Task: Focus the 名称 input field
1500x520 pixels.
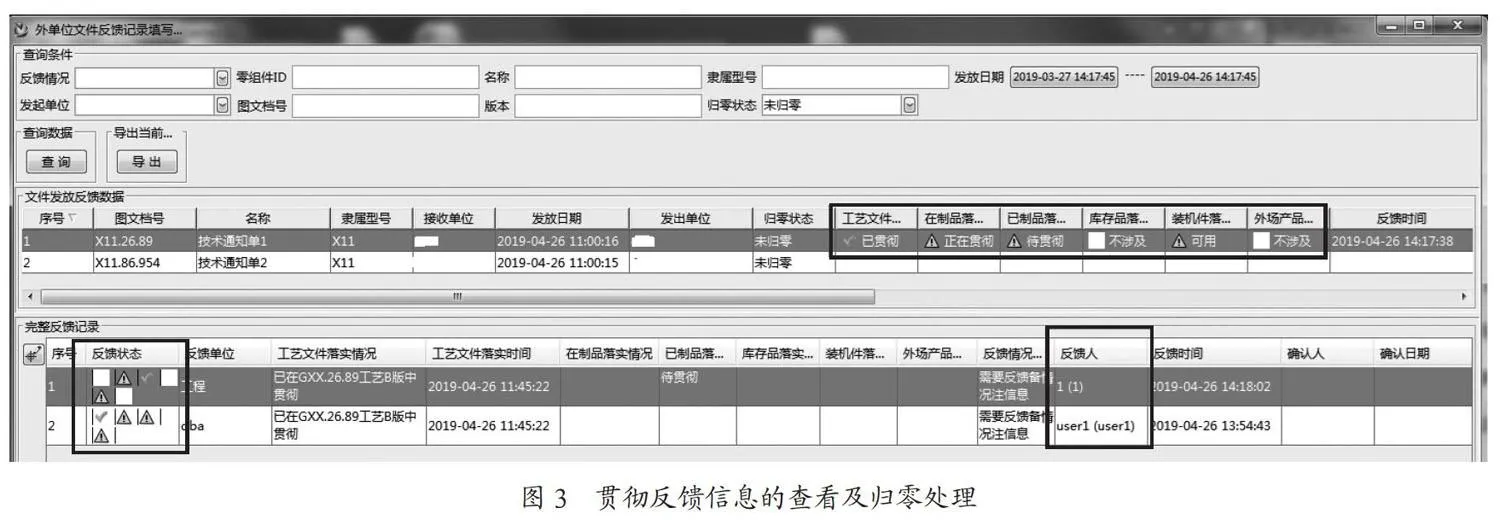Action: [x=608, y=78]
